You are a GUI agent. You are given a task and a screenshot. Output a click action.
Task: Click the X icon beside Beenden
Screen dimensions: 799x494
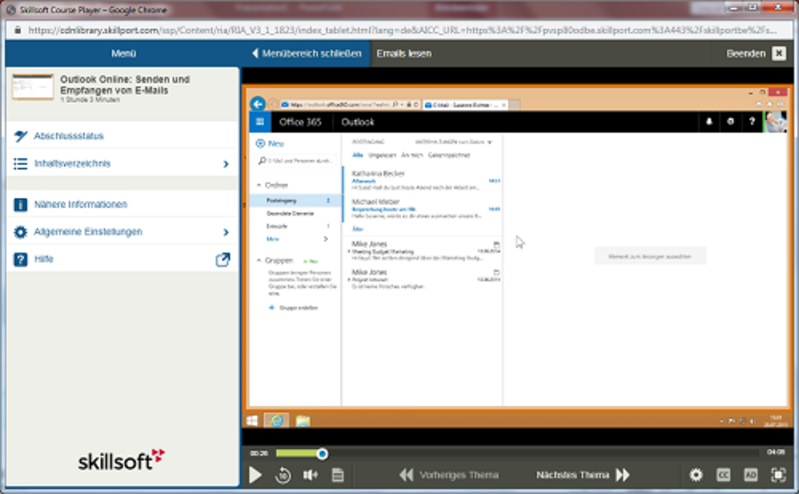coord(779,54)
